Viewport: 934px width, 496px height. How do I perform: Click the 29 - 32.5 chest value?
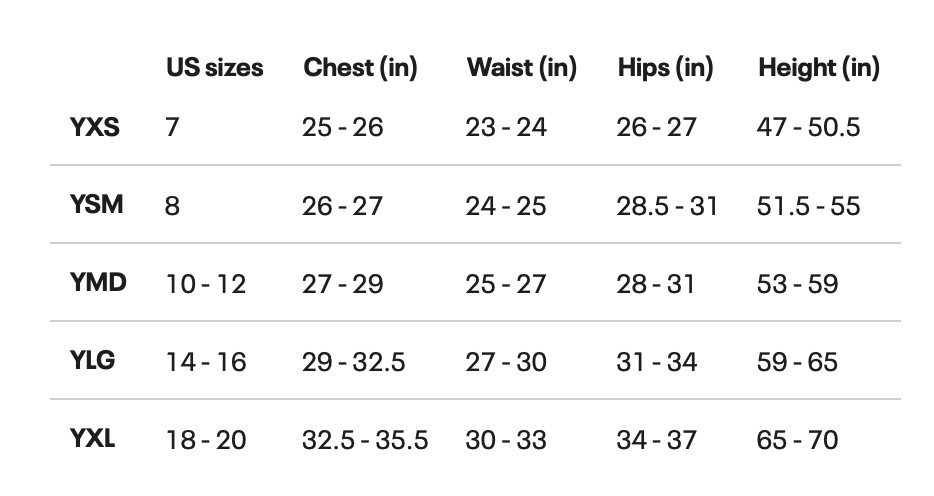coord(354,362)
